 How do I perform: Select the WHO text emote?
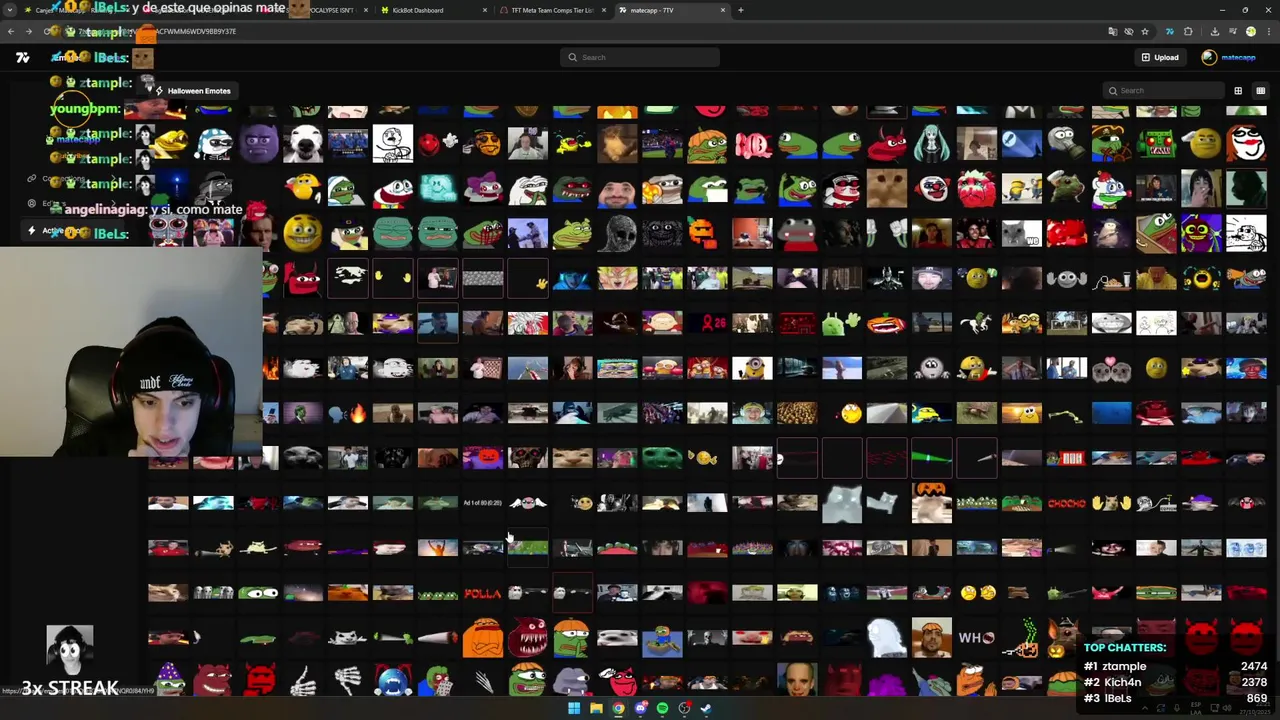(x=976, y=638)
